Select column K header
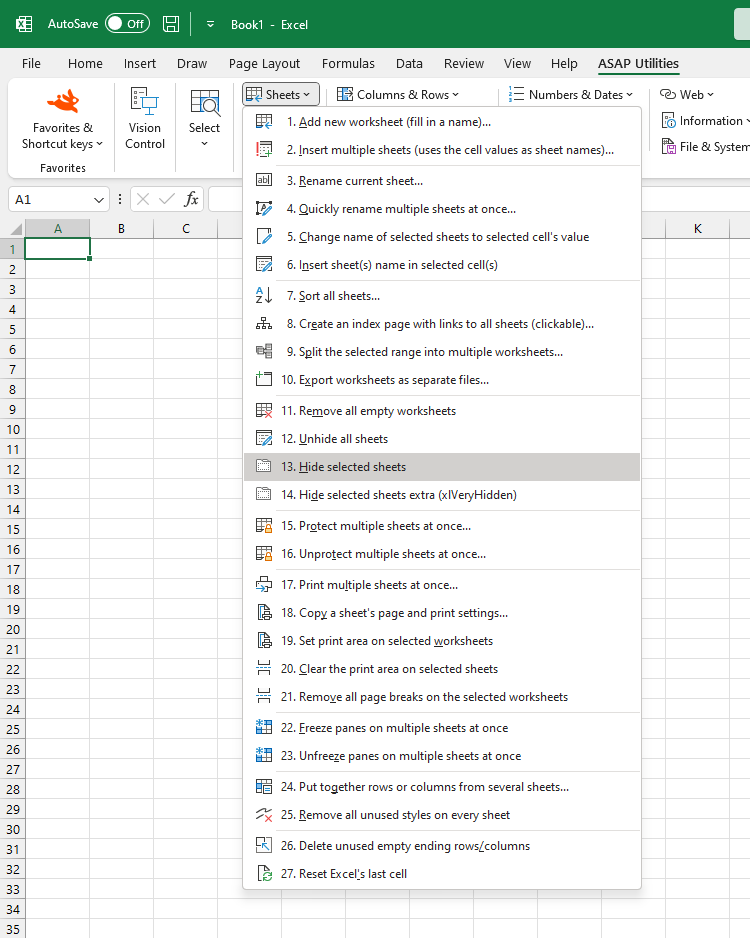 pyautogui.click(x=697, y=229)
